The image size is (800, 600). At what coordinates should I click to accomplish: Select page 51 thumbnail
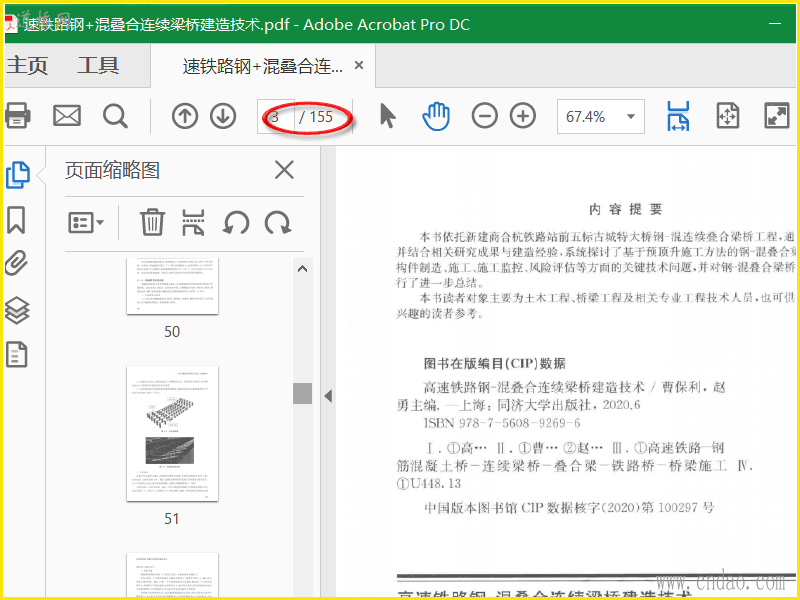click(x=172, y=433)
